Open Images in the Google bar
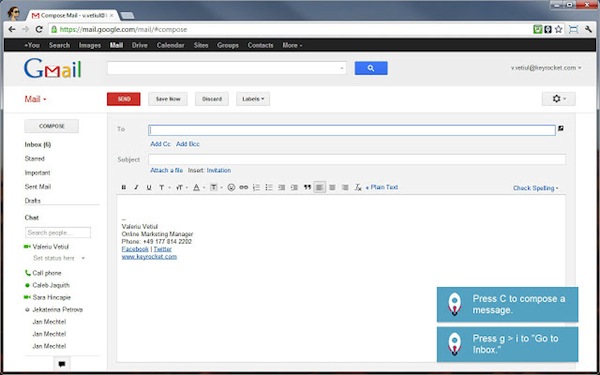The image size is (600, 375). tap(90, 45)
